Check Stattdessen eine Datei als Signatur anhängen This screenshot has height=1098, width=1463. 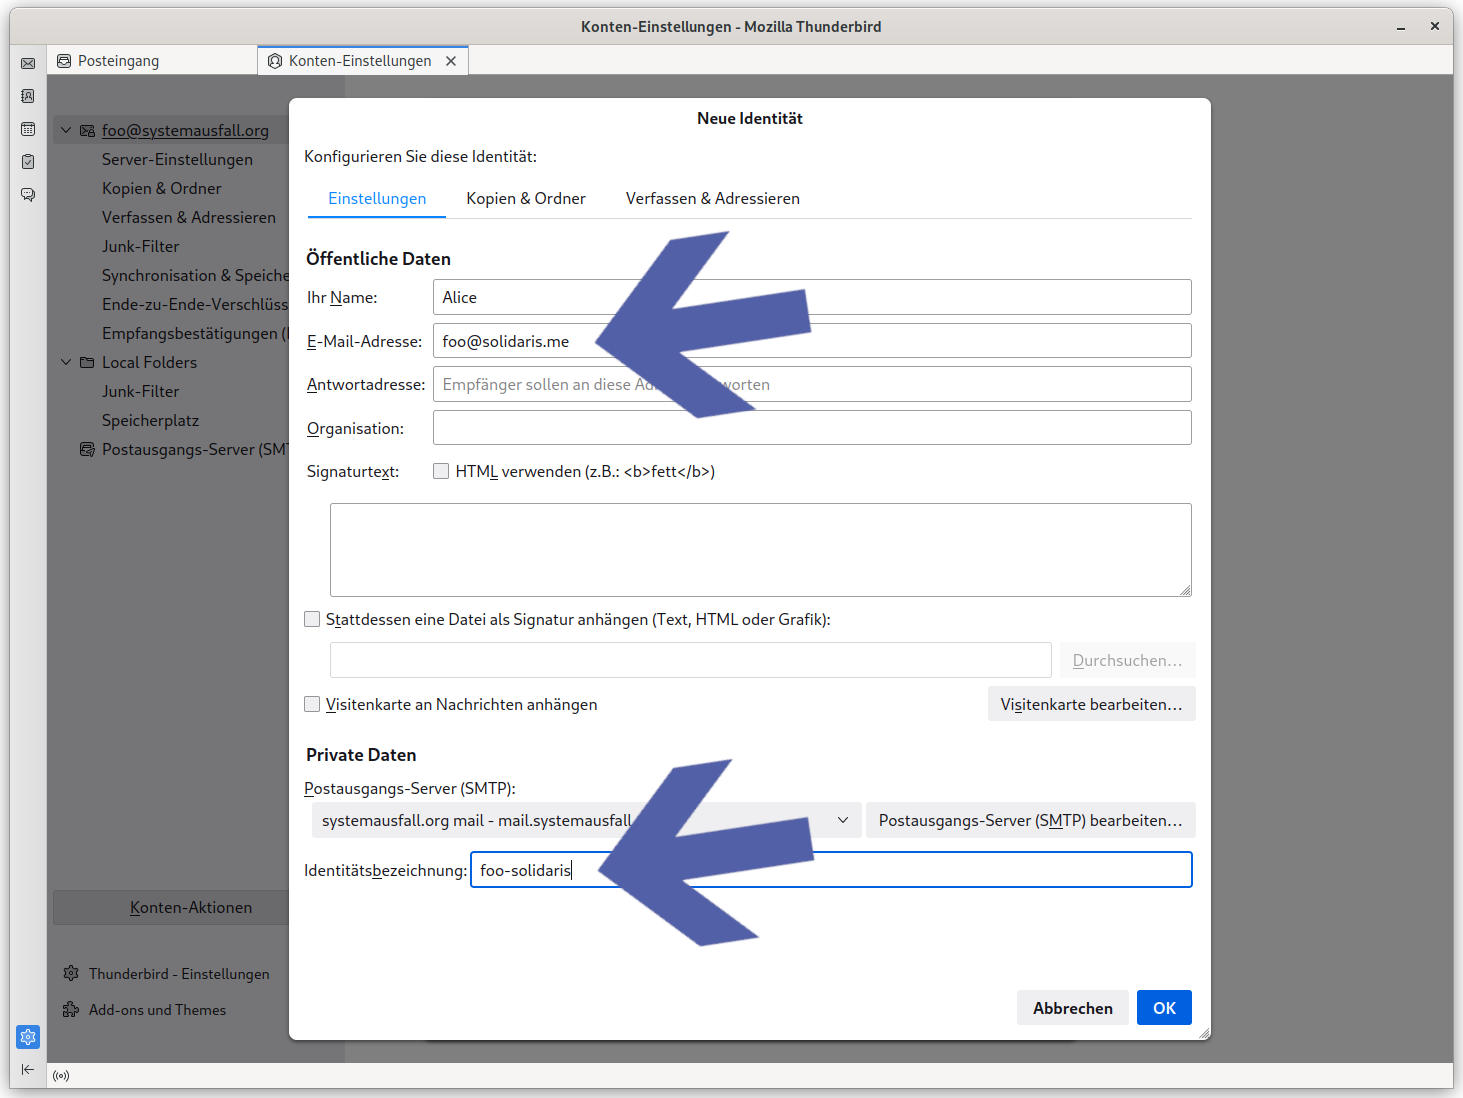(312, 619)
